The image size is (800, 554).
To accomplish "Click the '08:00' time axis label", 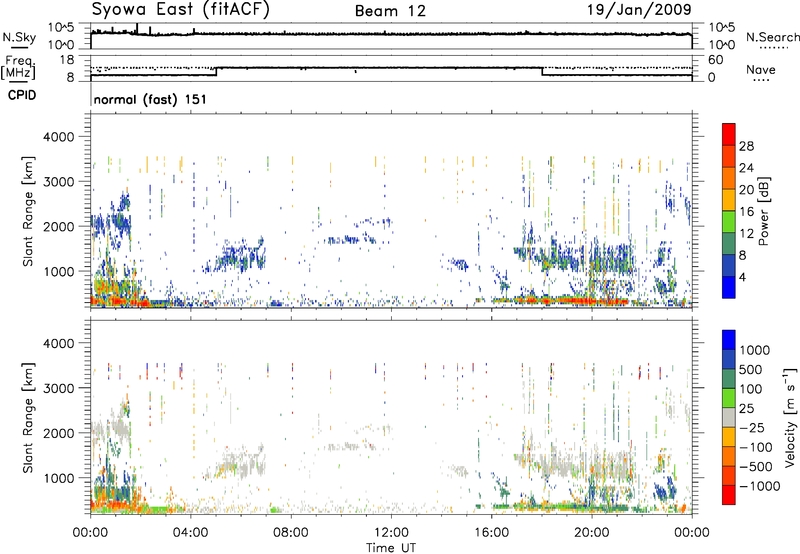I will pyautogui.click(x=291, y=533).
